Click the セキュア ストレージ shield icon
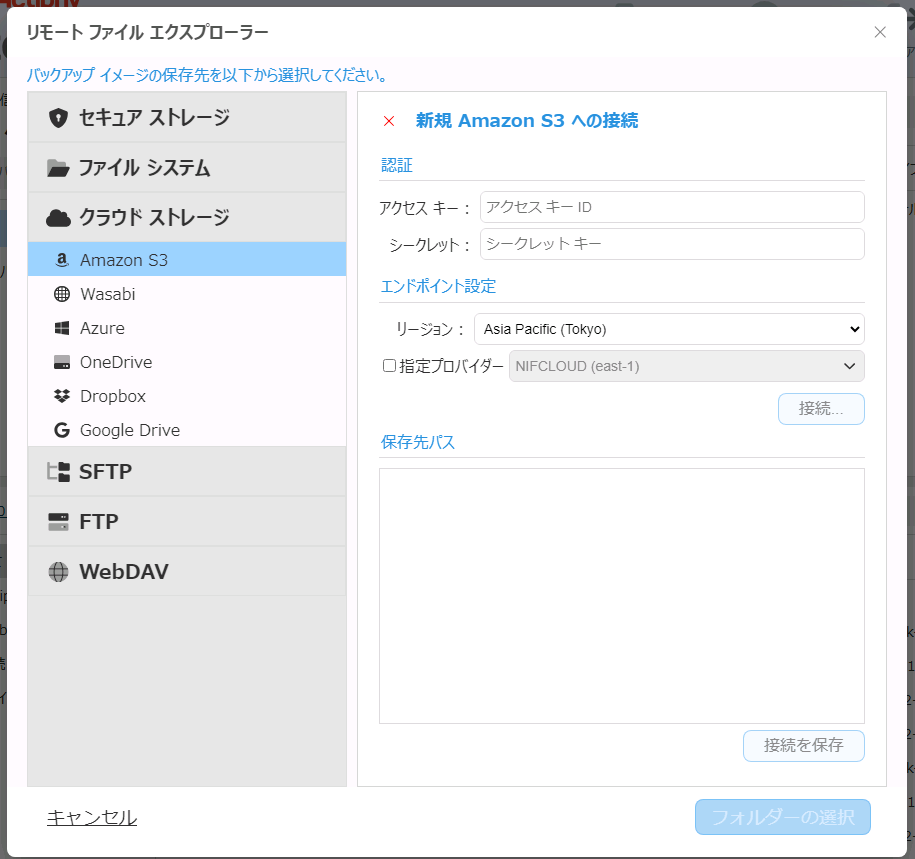Image resolution: width=915 pixels, height=859 pixels. pyautogui.click(x=58, y=118)
